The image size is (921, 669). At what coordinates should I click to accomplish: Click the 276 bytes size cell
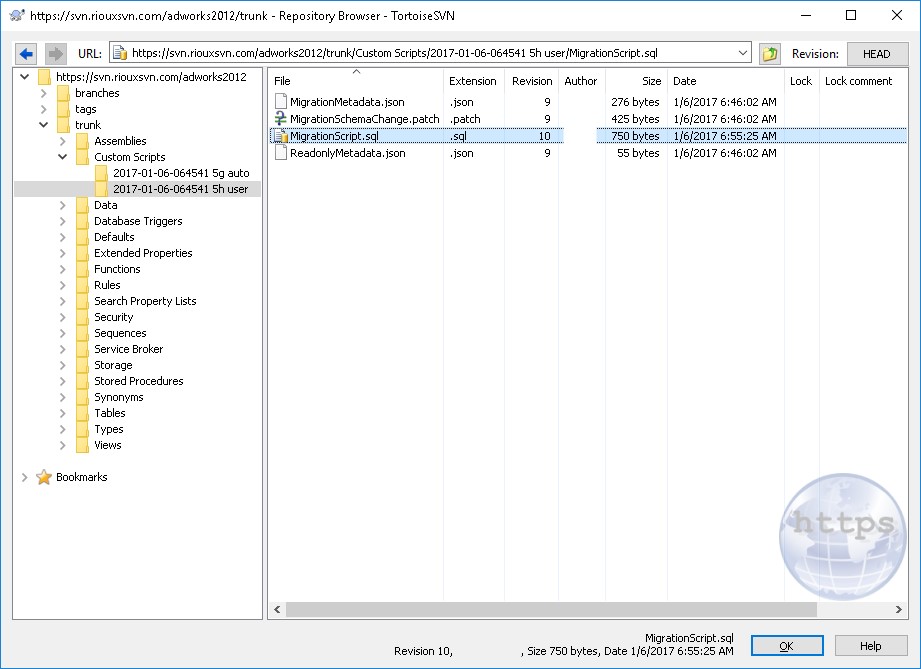coord(635,102)
